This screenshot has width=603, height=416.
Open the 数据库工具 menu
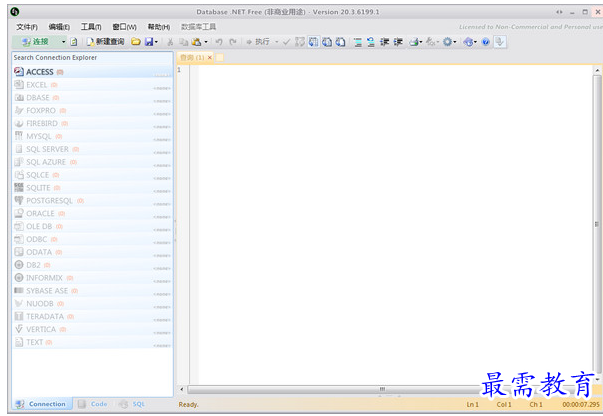pyautogui.click(x=198, y=27)
